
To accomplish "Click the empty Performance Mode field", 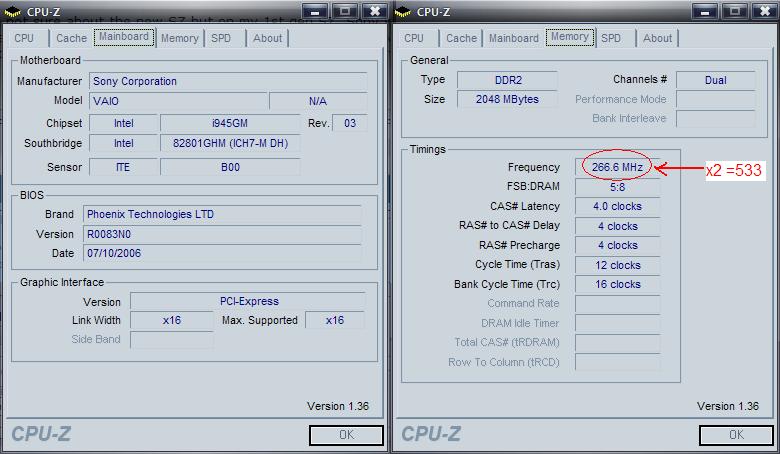I will (716, 99).
